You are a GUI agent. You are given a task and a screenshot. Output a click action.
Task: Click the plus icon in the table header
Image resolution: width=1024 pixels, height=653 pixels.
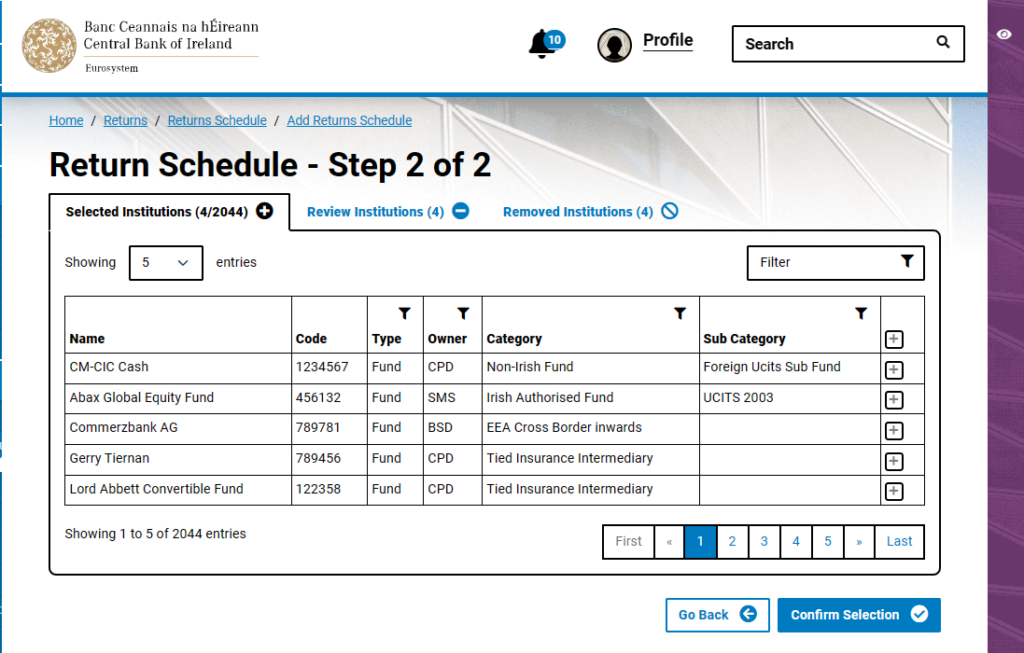point(894,339)
